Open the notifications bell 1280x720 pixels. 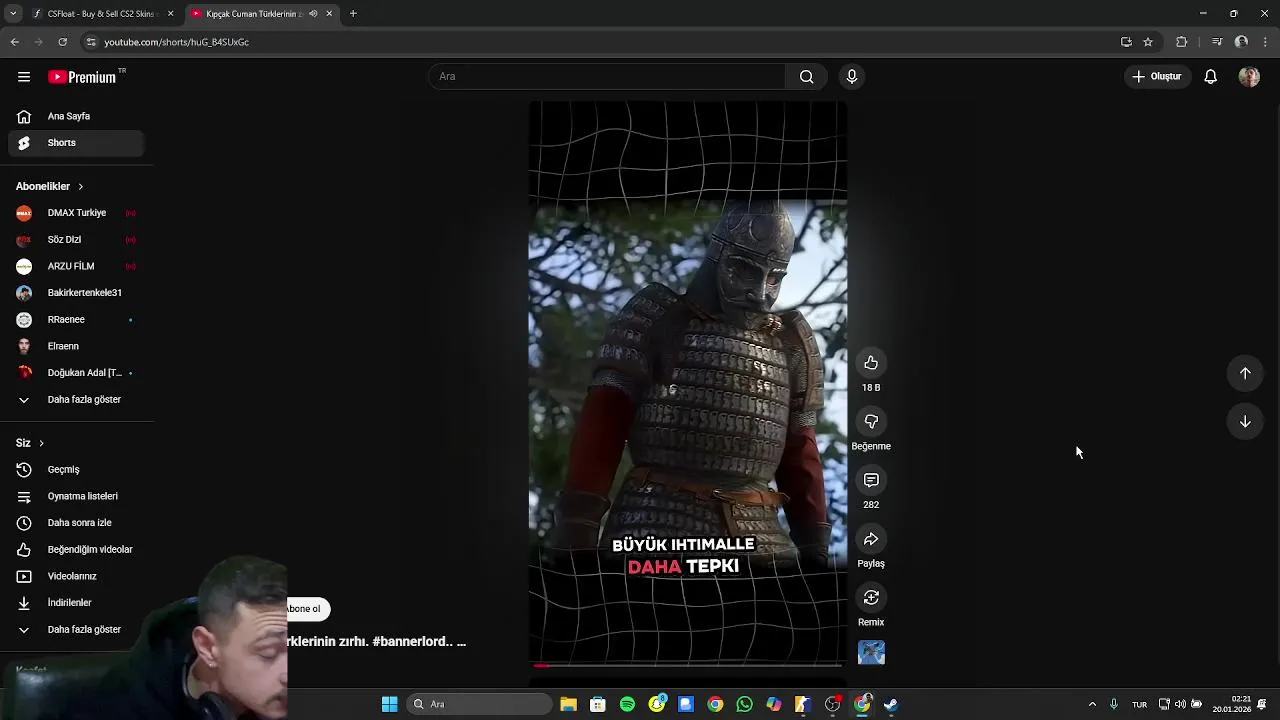click(x=1210, y=77)
